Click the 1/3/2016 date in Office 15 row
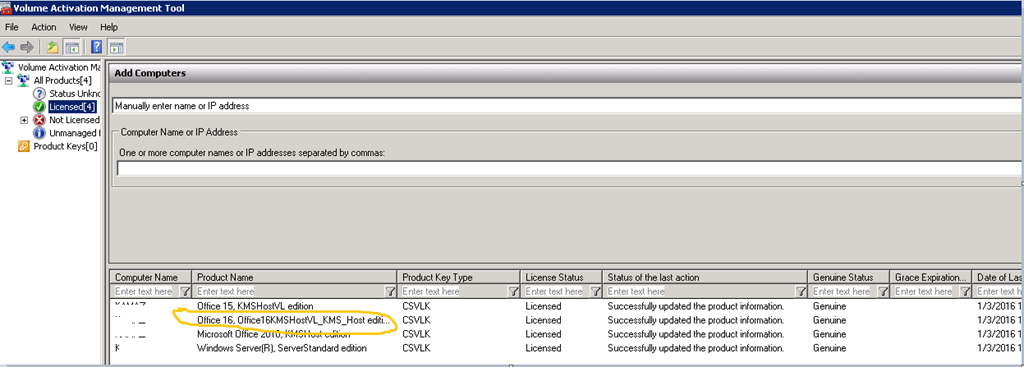Screen dimensions: 1024x367 pos(1000,306)
